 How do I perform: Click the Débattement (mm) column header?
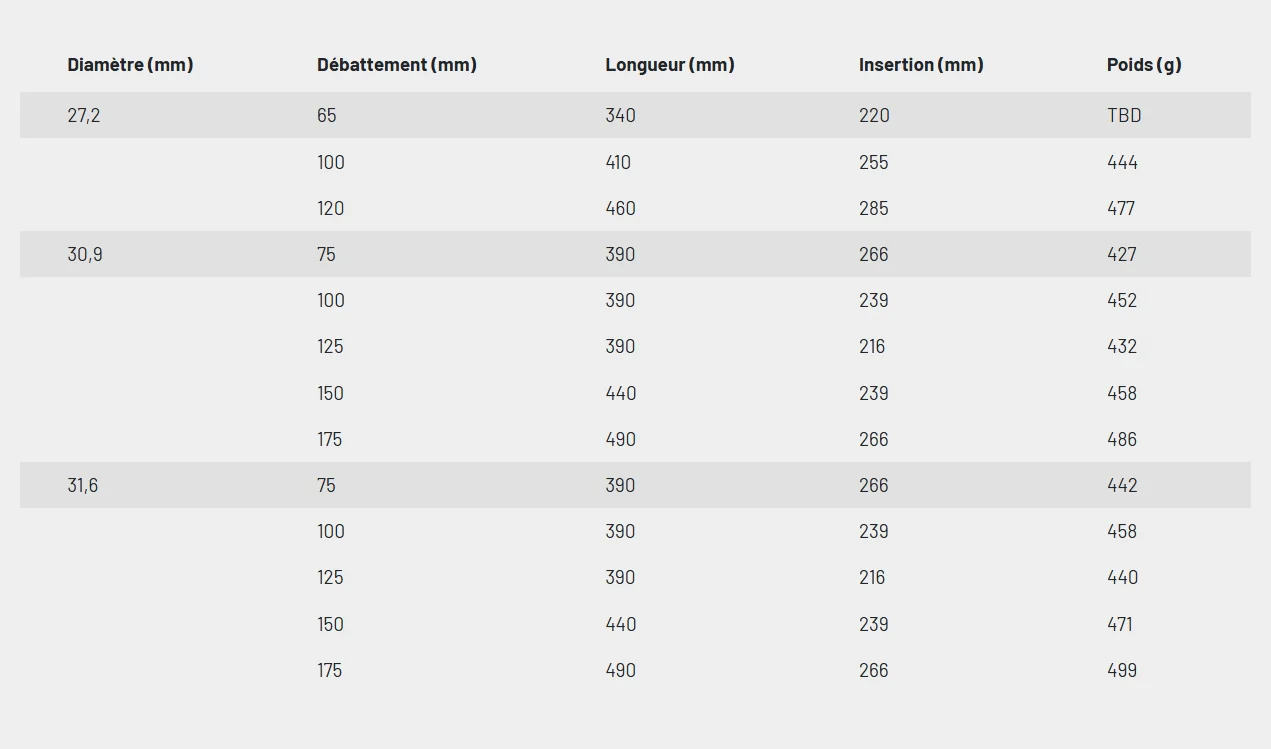point(397,65)
